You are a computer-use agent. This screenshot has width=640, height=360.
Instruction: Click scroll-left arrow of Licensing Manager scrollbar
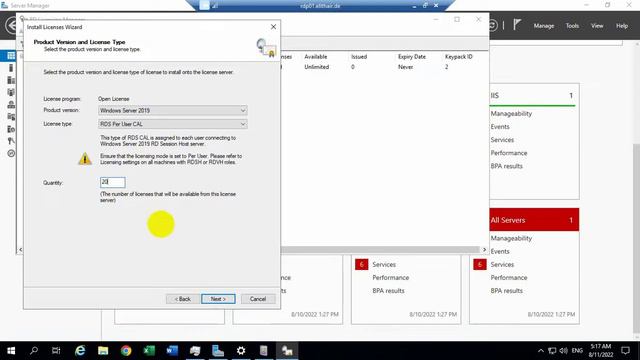[x=20, y=249]
